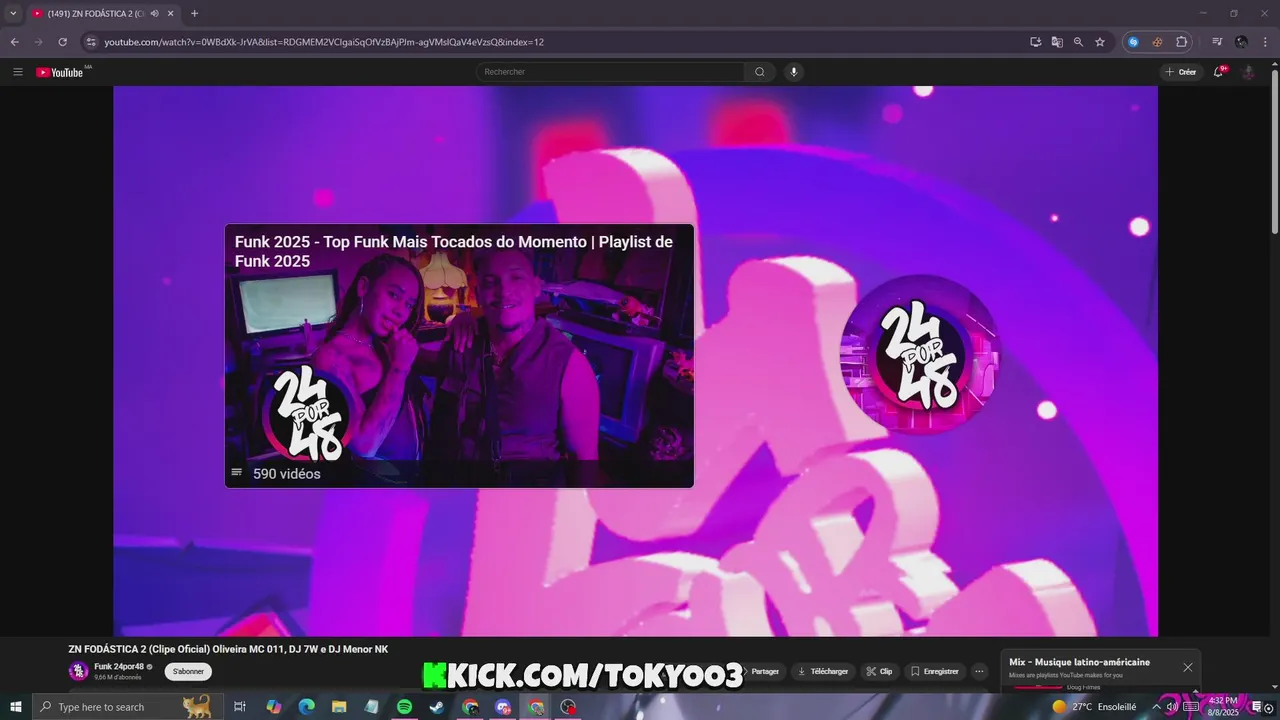This screenshot has height=720, width=1280.
Task: Go back with the browser back arrow
Action: coord(14,42)
